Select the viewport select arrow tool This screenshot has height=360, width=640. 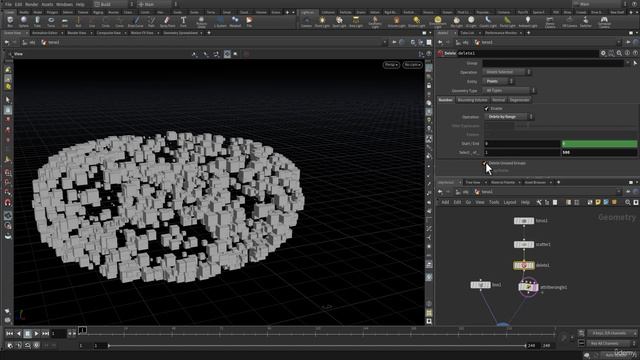coord(8,100)
